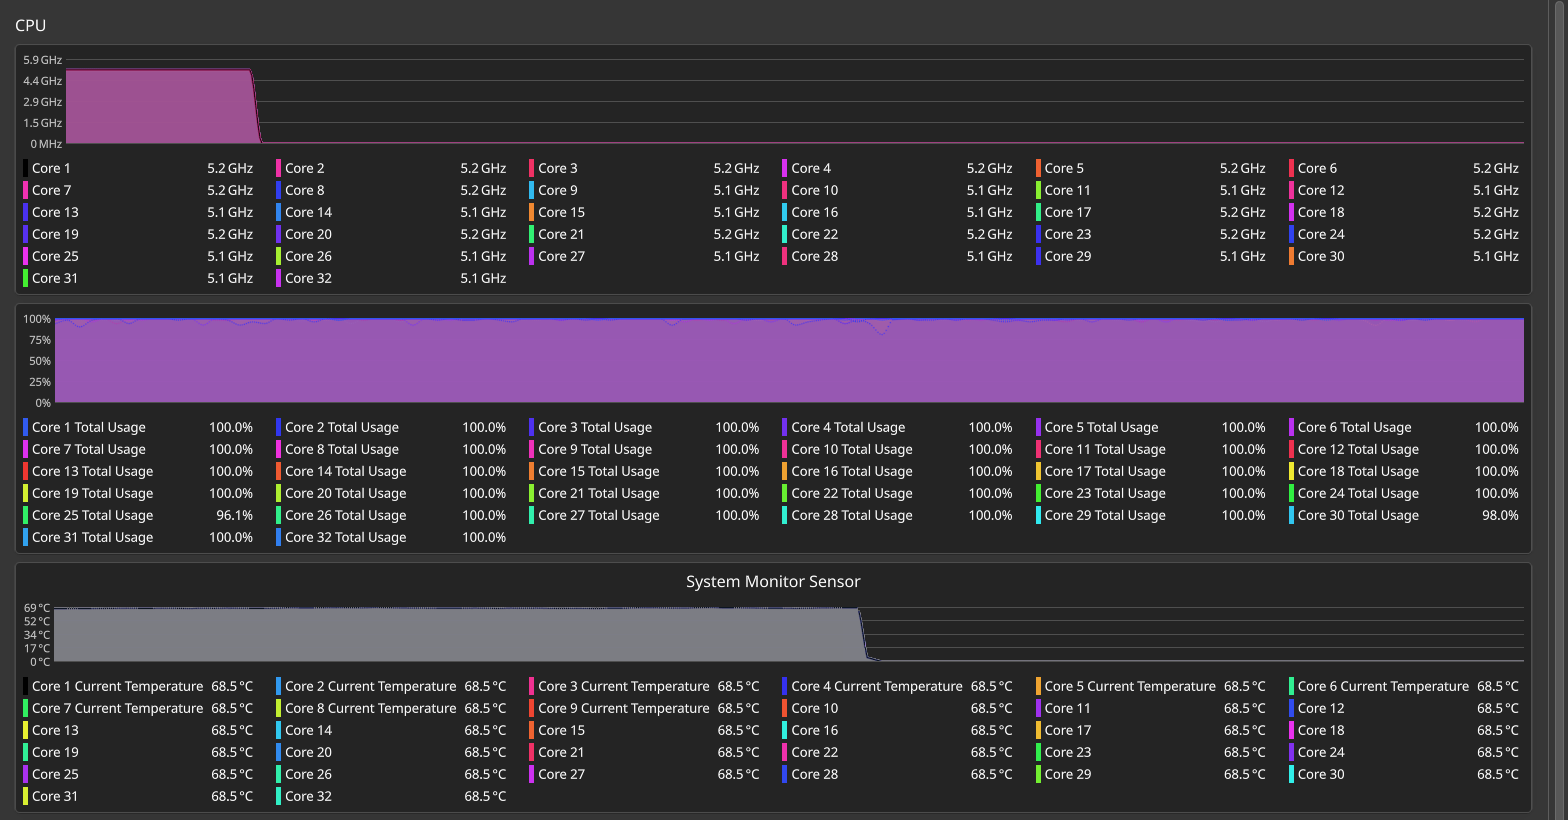Select the Core 25 Total Usage legend entry
This screenshot has height=820, width=1568.
[x=92, y=515]
